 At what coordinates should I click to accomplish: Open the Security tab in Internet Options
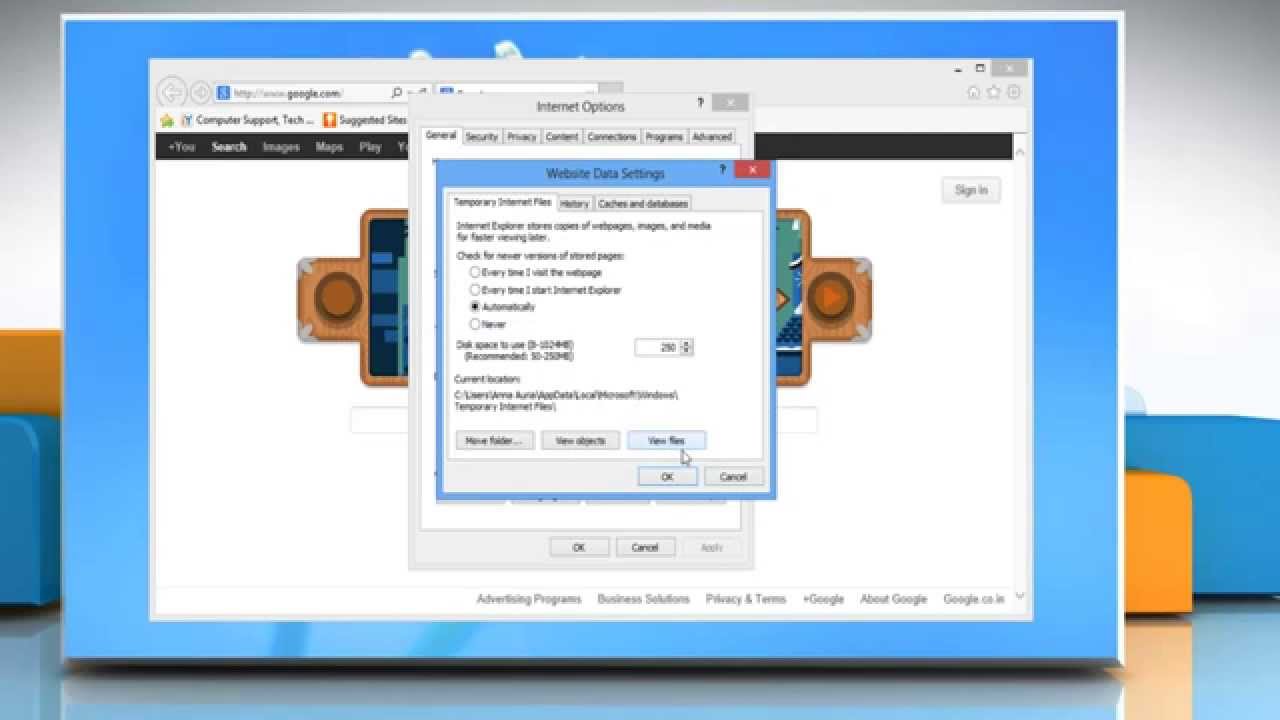(481, 136)
